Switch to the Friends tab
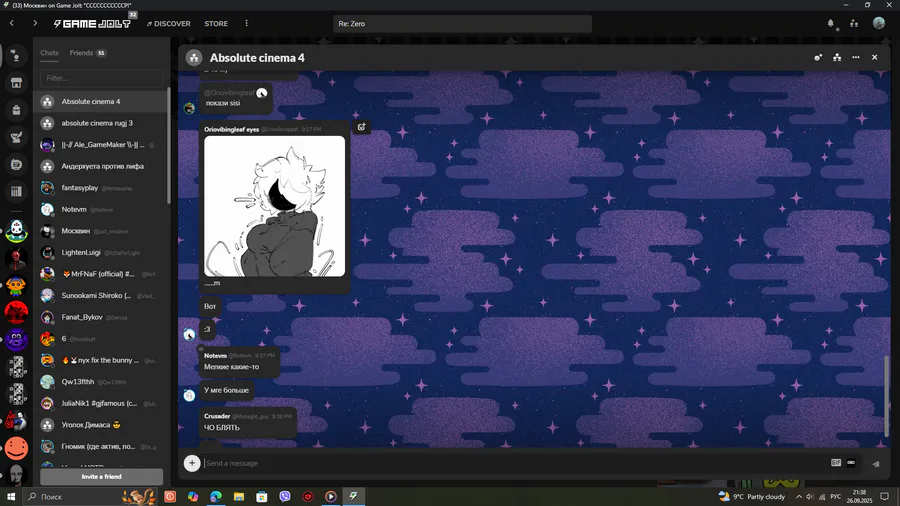The image size is (900, 506). 88,53
